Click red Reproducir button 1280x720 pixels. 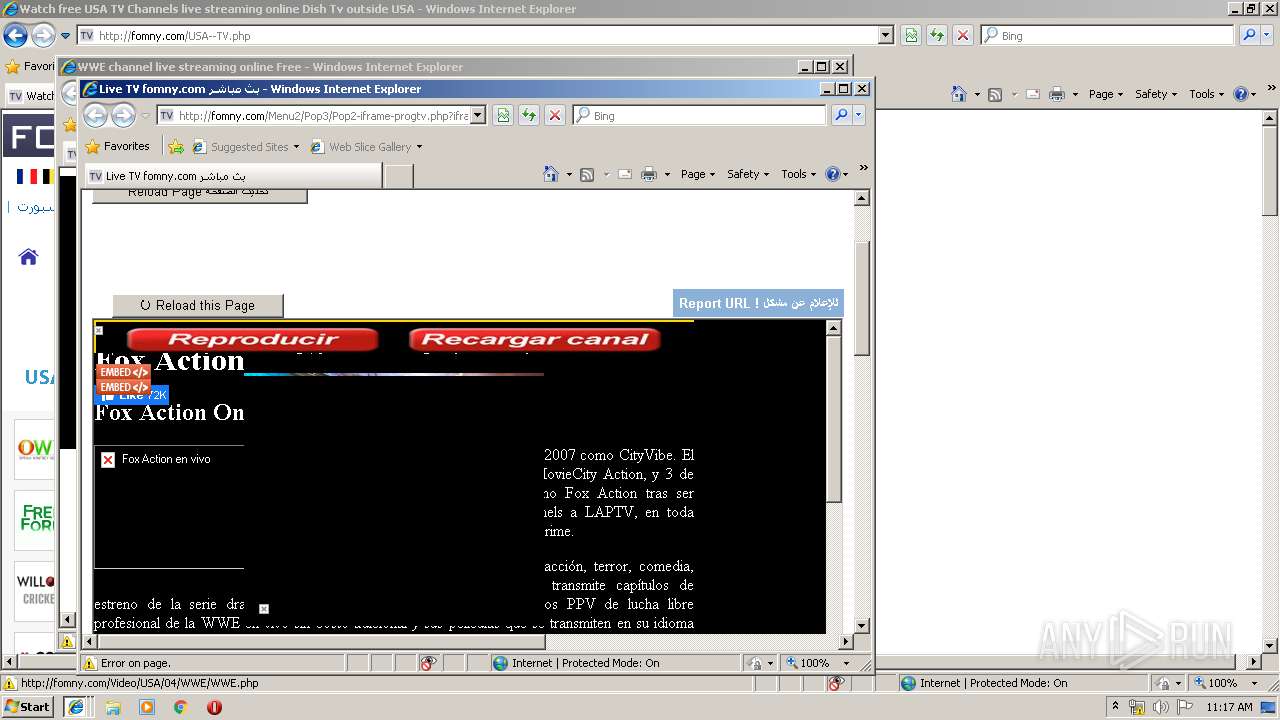pyautogui.click(x=253, y=339)
